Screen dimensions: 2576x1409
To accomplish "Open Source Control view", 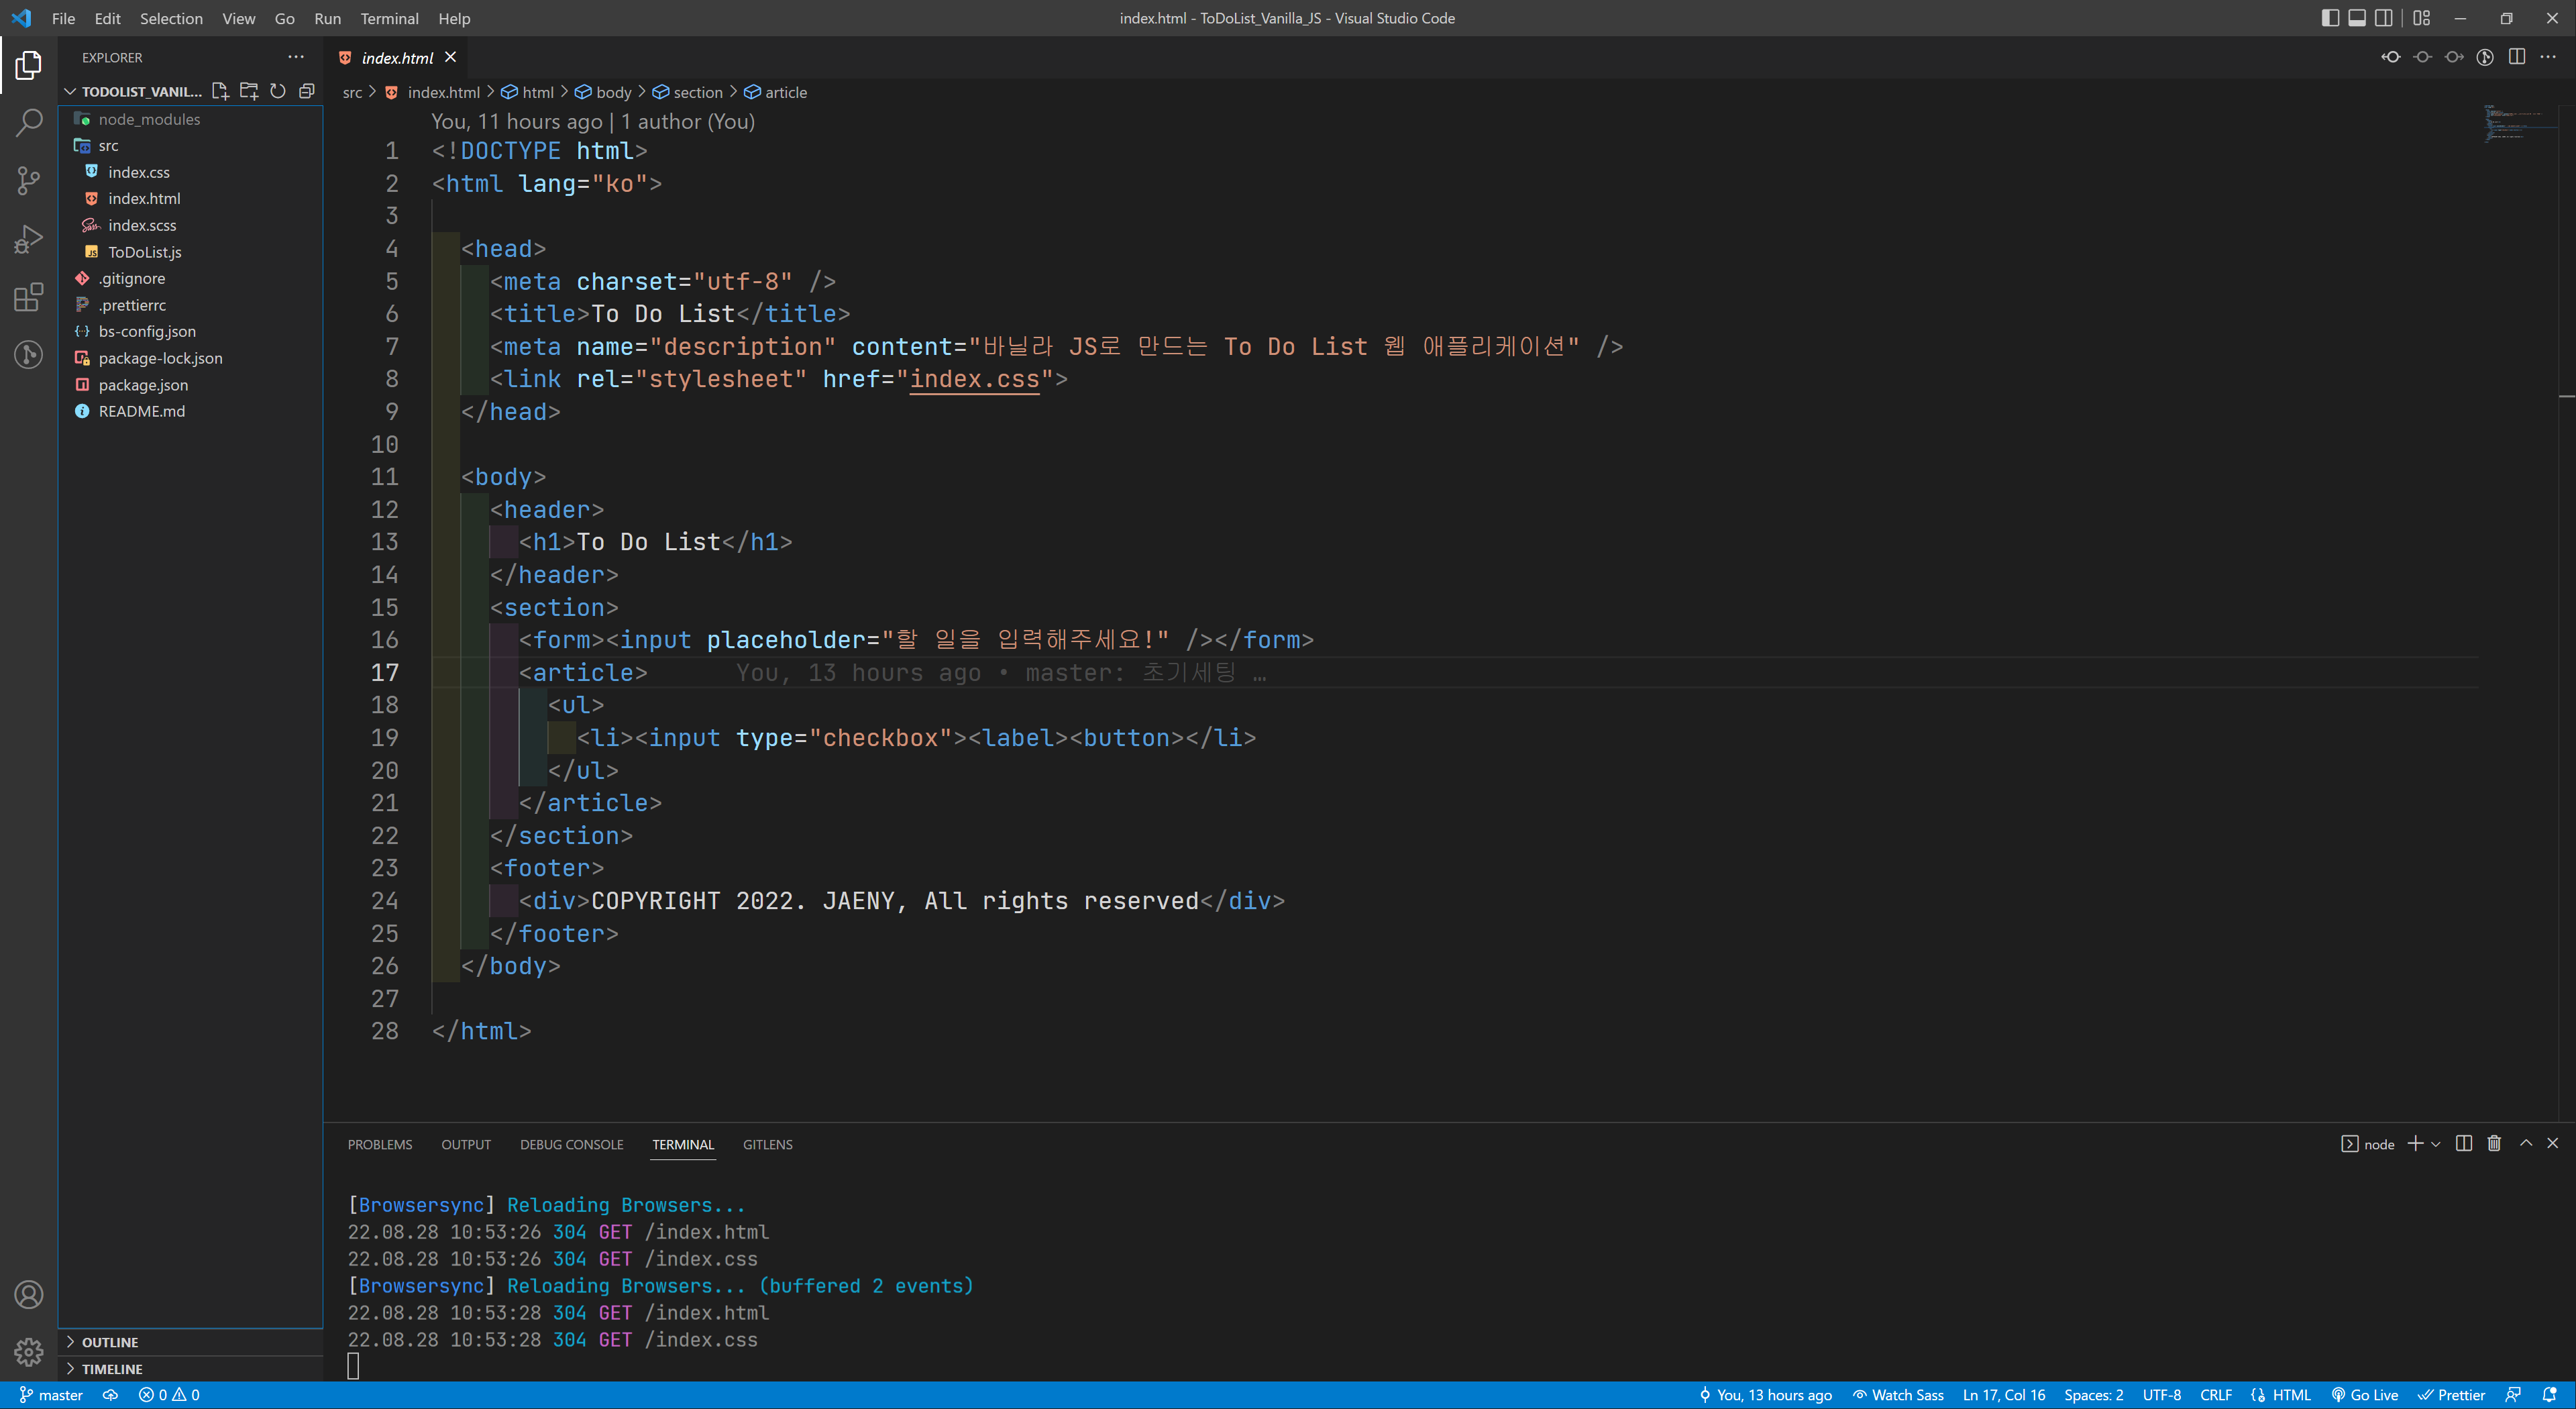I will pos(28,181).
